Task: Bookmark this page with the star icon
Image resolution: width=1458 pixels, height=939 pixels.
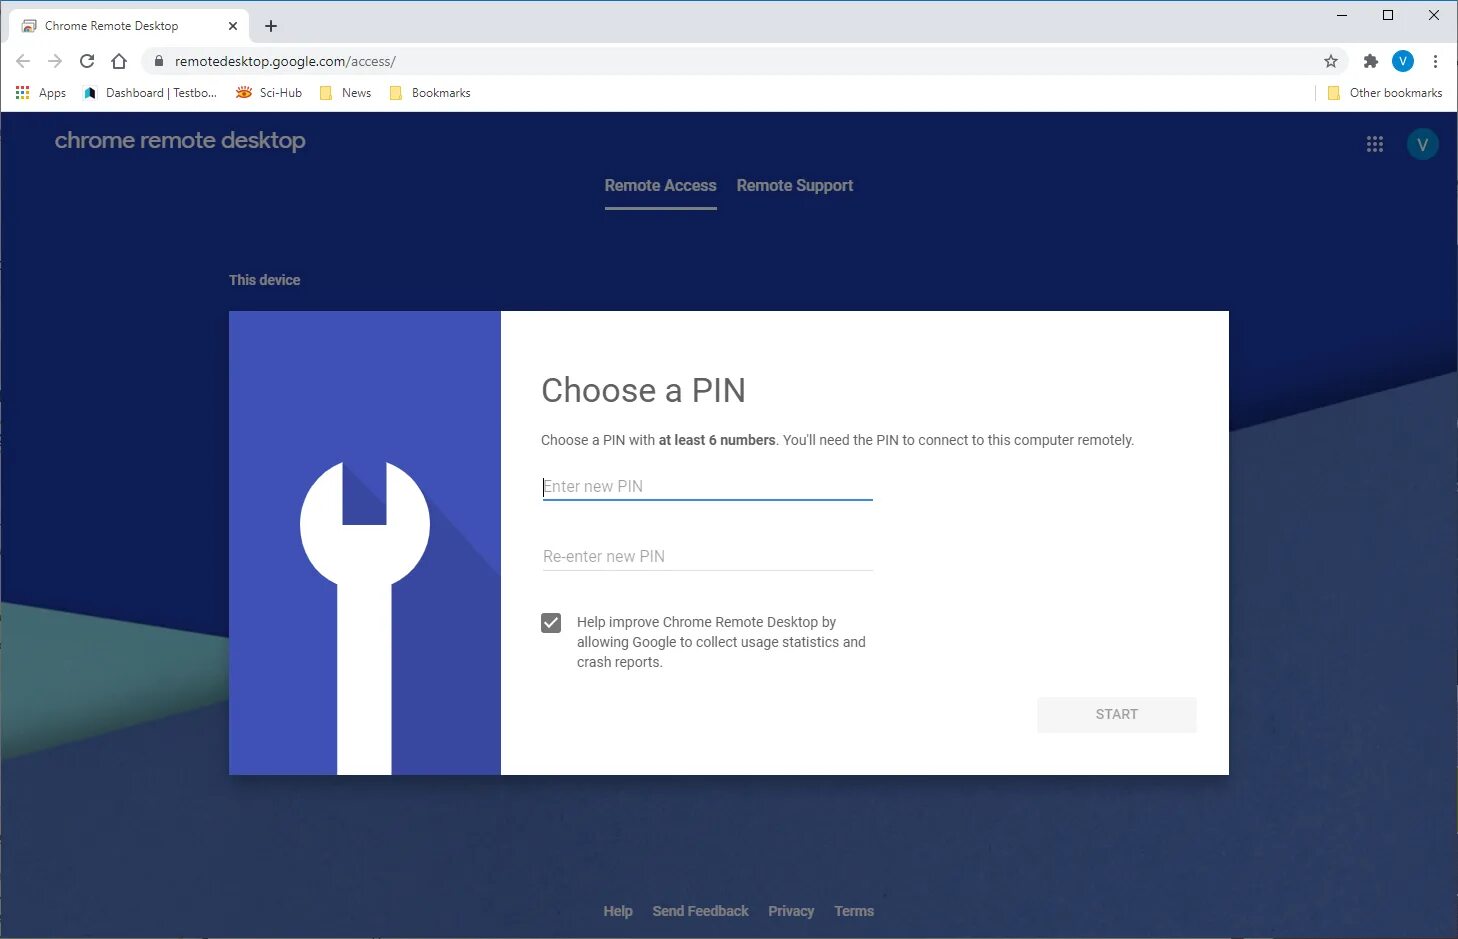Action: (x=1331, y=61)
